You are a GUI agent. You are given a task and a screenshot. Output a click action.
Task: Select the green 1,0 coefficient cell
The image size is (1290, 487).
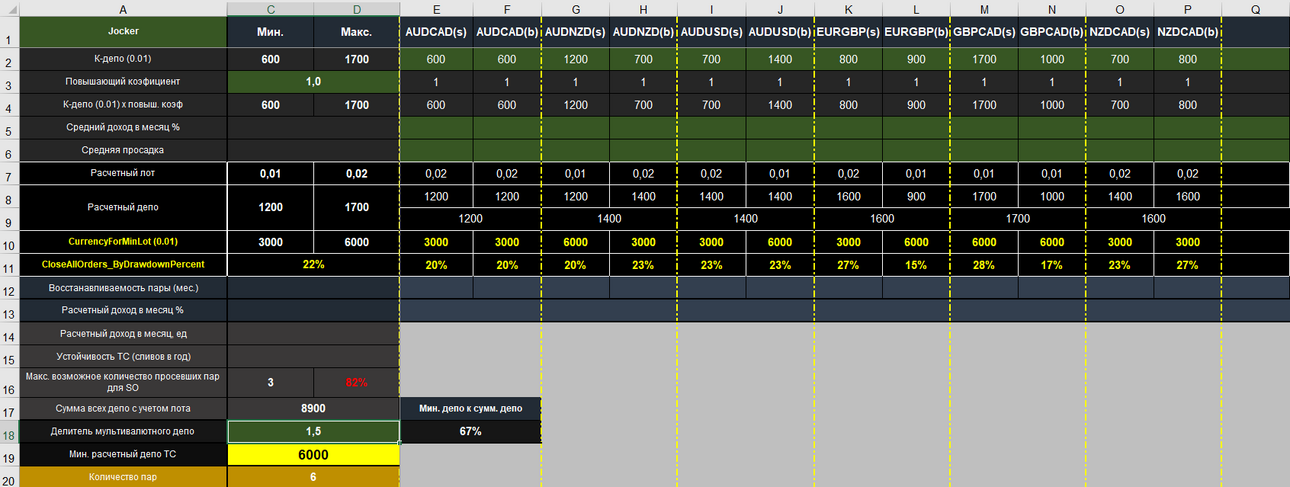pyautogui.click(x=313, y=81)
